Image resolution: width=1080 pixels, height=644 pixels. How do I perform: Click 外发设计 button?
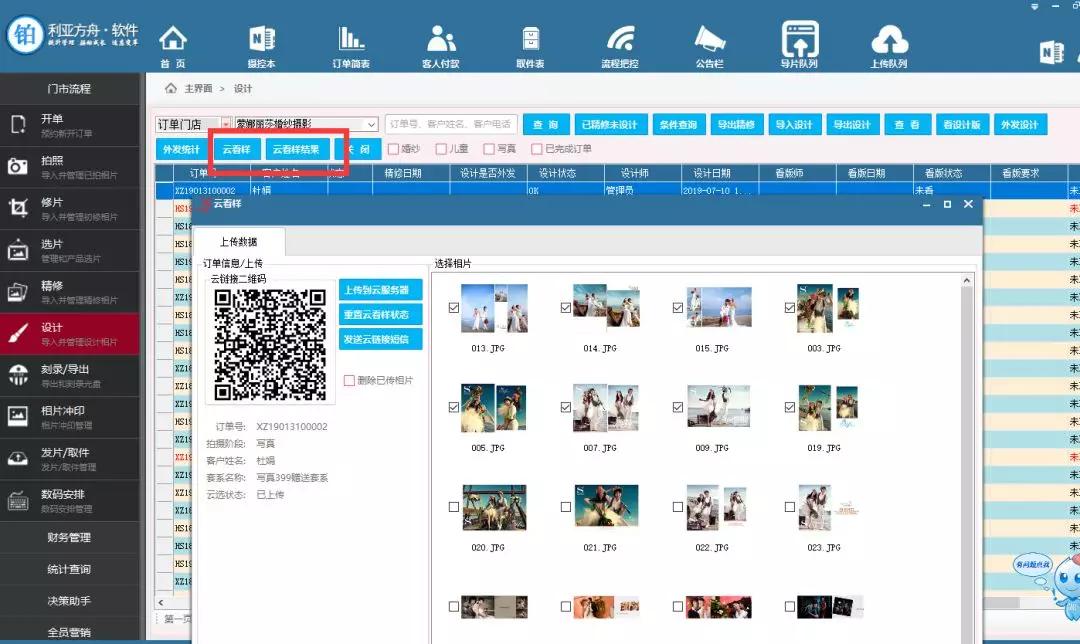click(1019, 125)
